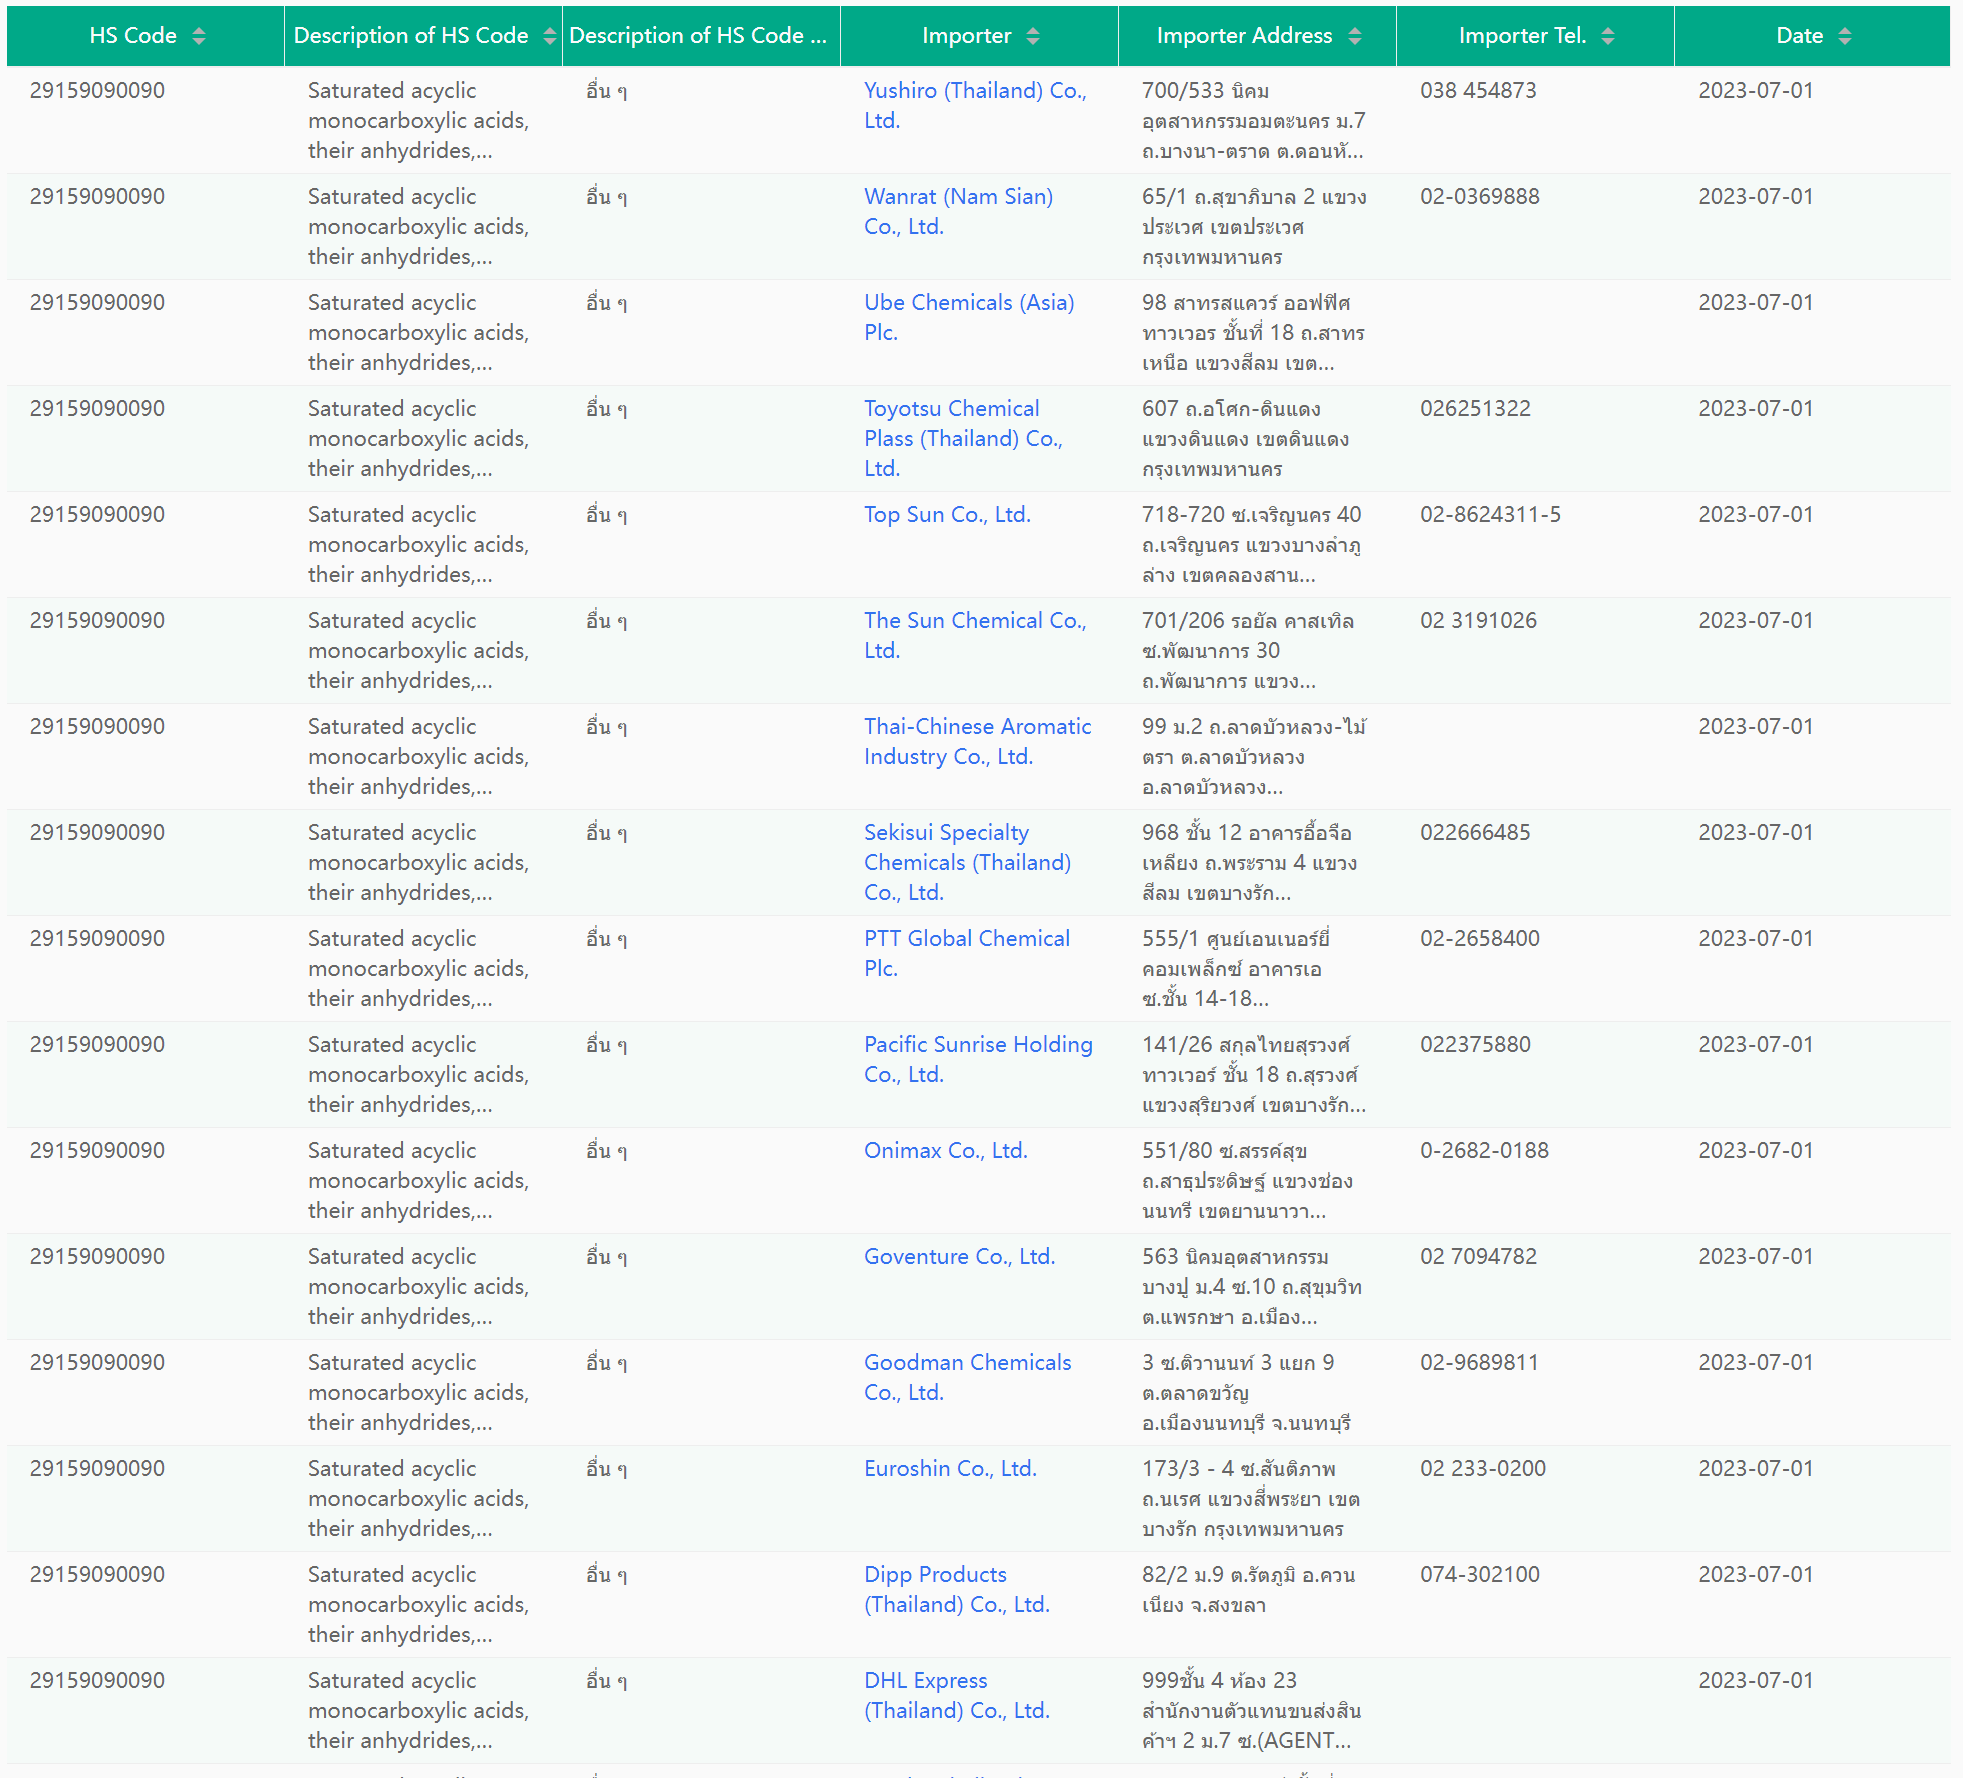Select telephone number 02 7094782
Screen dimensions: 1963x1778
(1478, 1256)
